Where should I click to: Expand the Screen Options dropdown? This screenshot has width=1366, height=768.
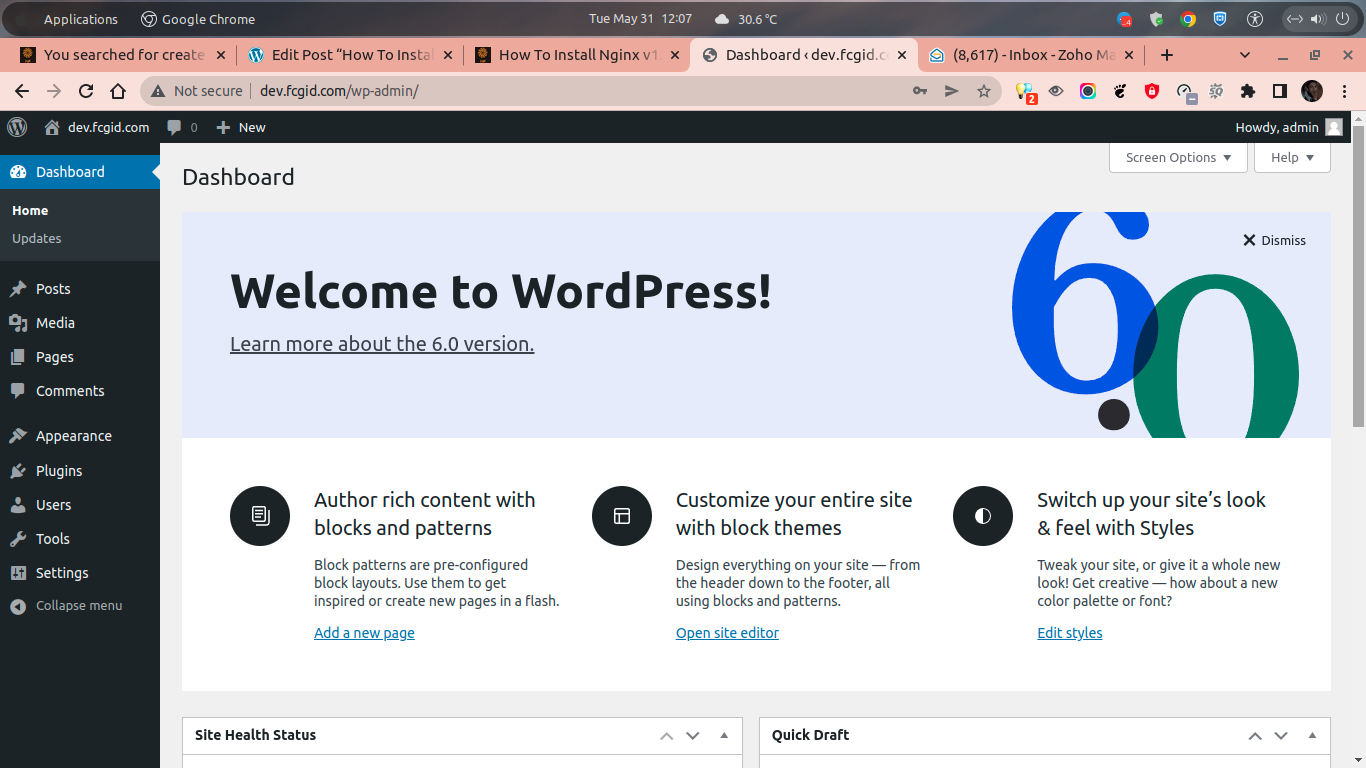pyautogui.click(x=1178, y=158)
